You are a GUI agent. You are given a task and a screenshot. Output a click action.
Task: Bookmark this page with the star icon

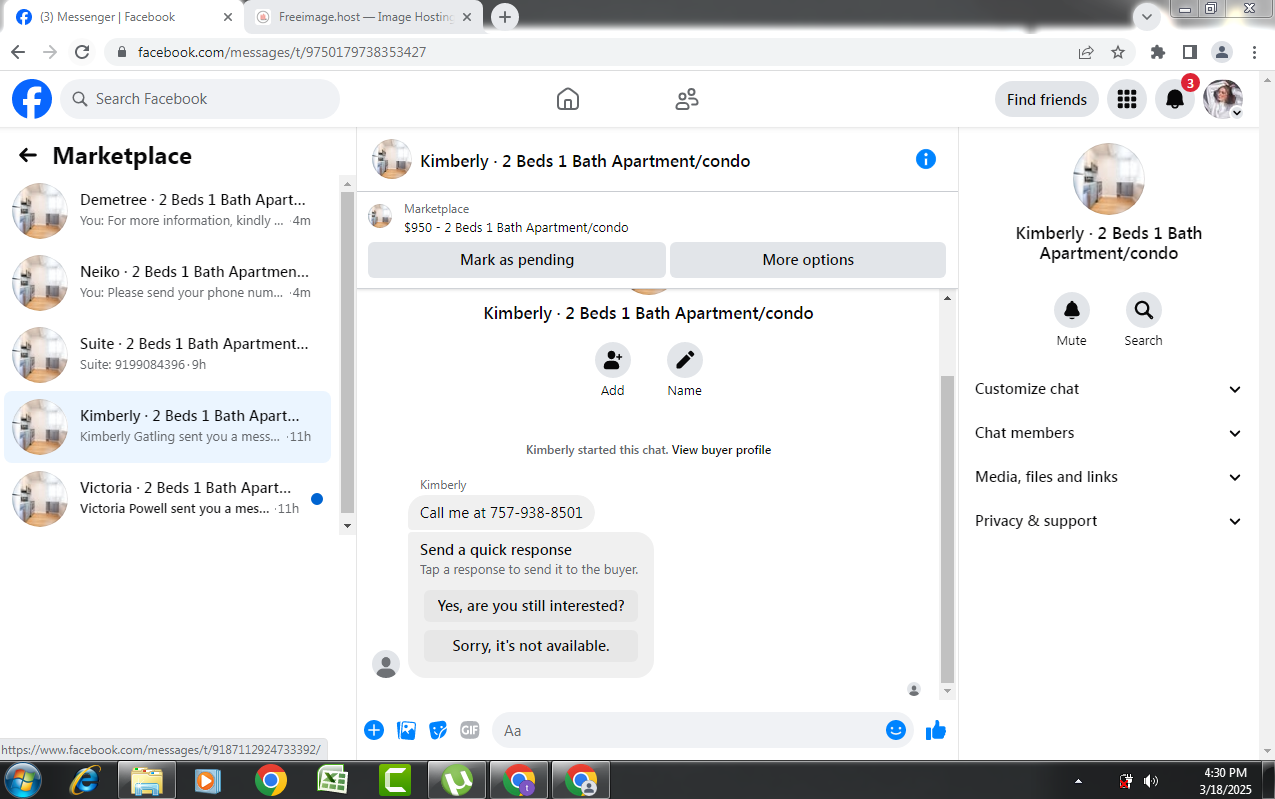(x=1118, y=52)
